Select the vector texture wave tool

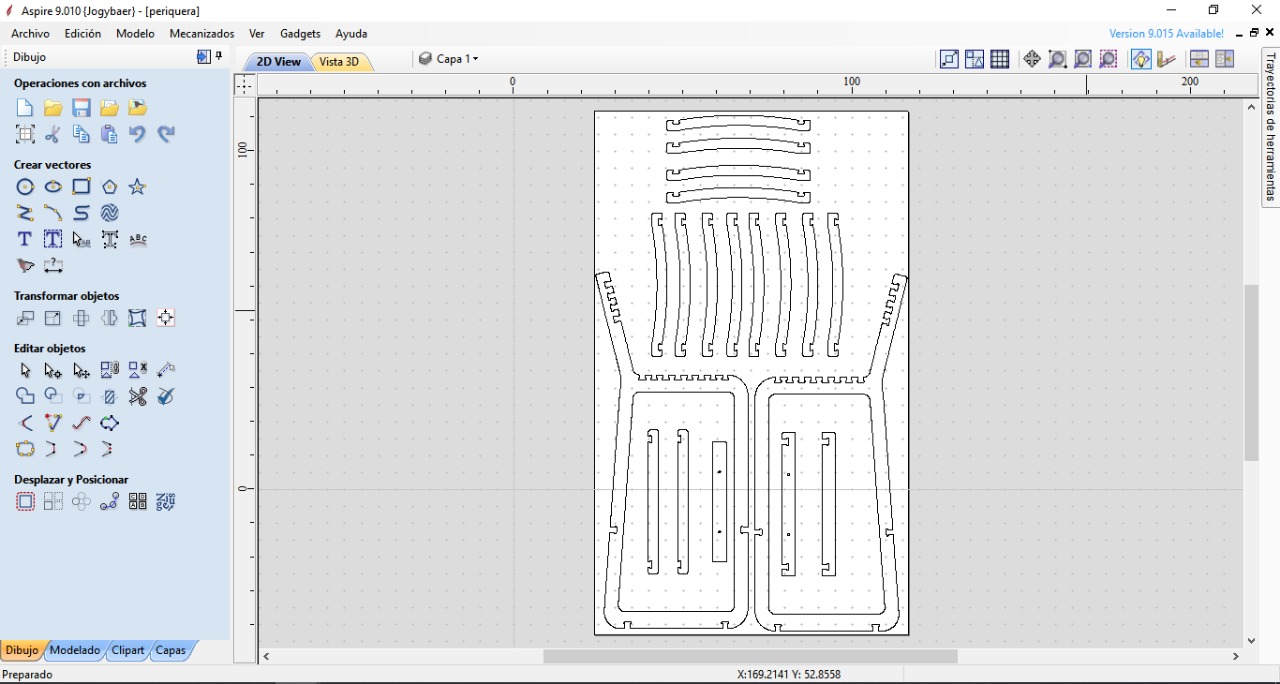109,213
